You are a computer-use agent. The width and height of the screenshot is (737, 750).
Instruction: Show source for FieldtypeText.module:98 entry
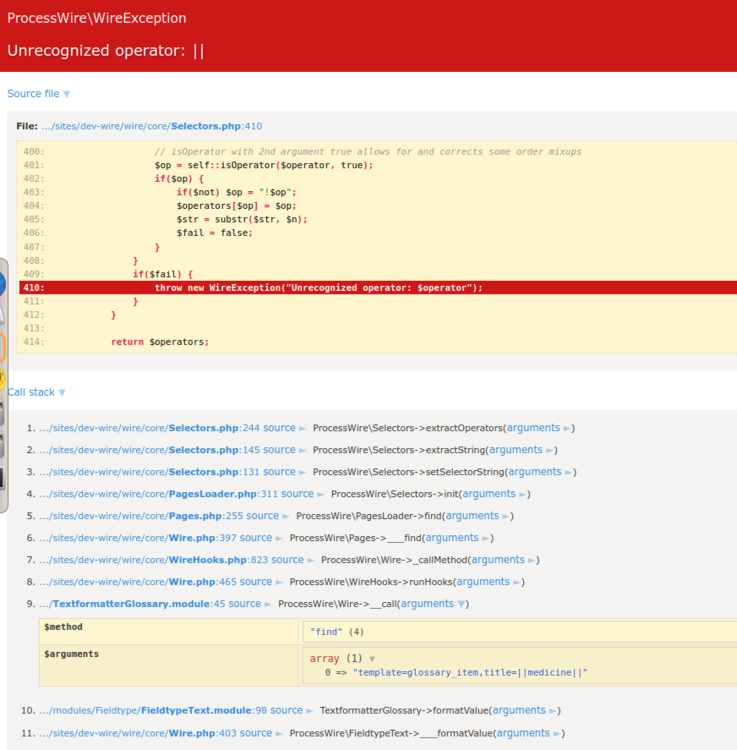point(291,711)
